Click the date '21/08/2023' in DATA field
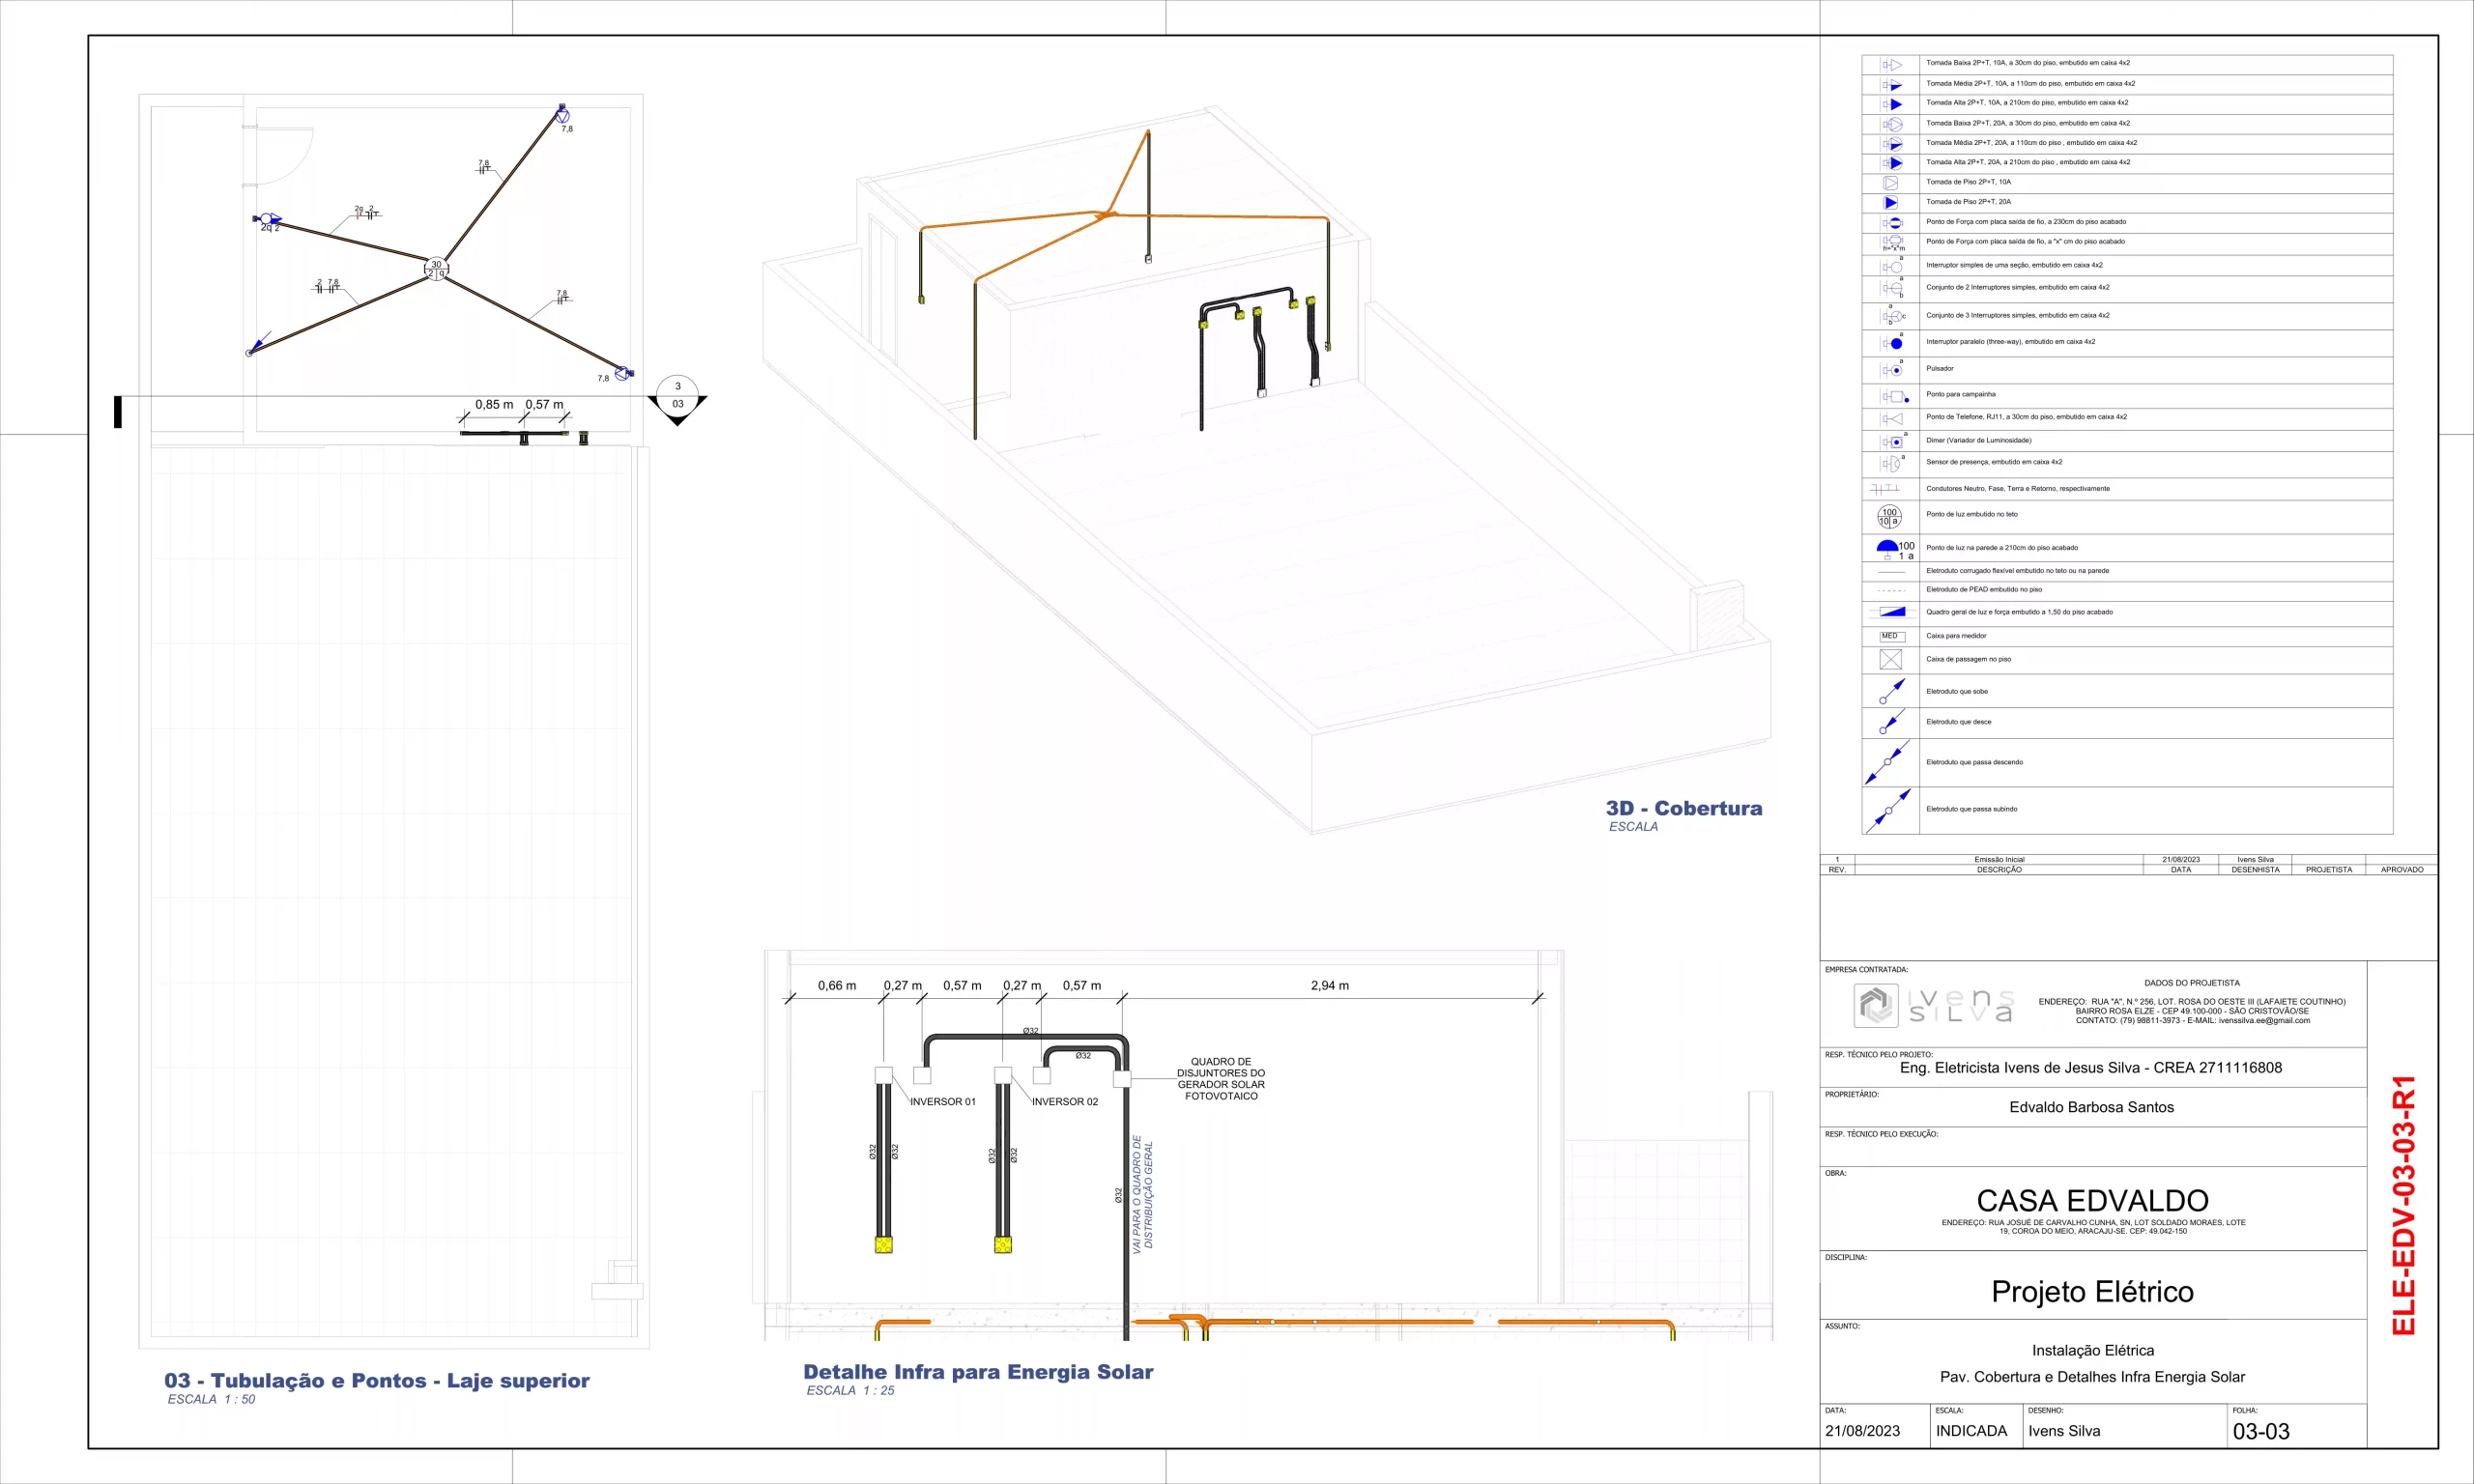 [x=1862, y=1432]
